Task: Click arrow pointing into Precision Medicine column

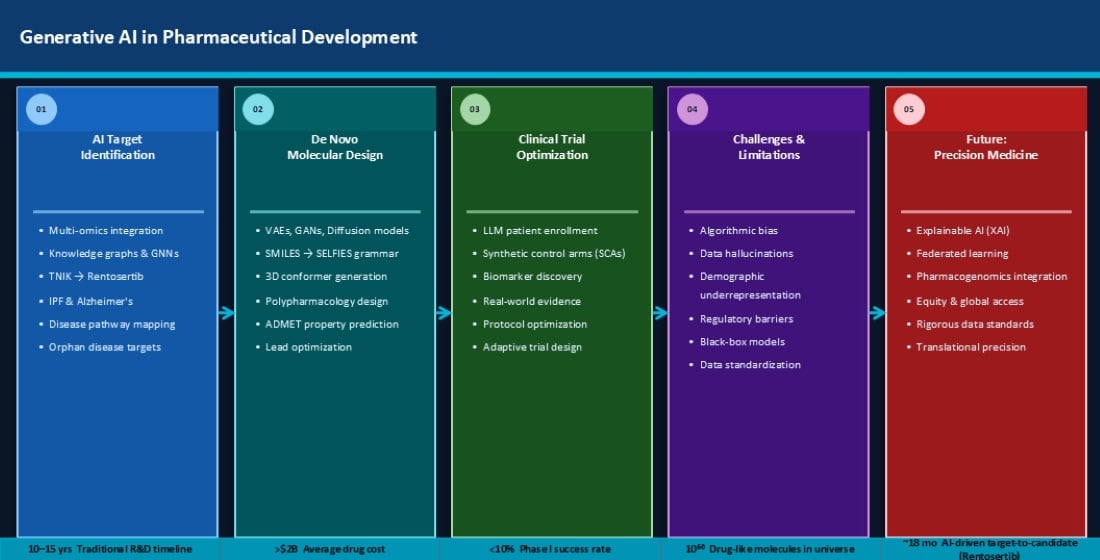Action: pyautogui.click(x=877, y=313)
